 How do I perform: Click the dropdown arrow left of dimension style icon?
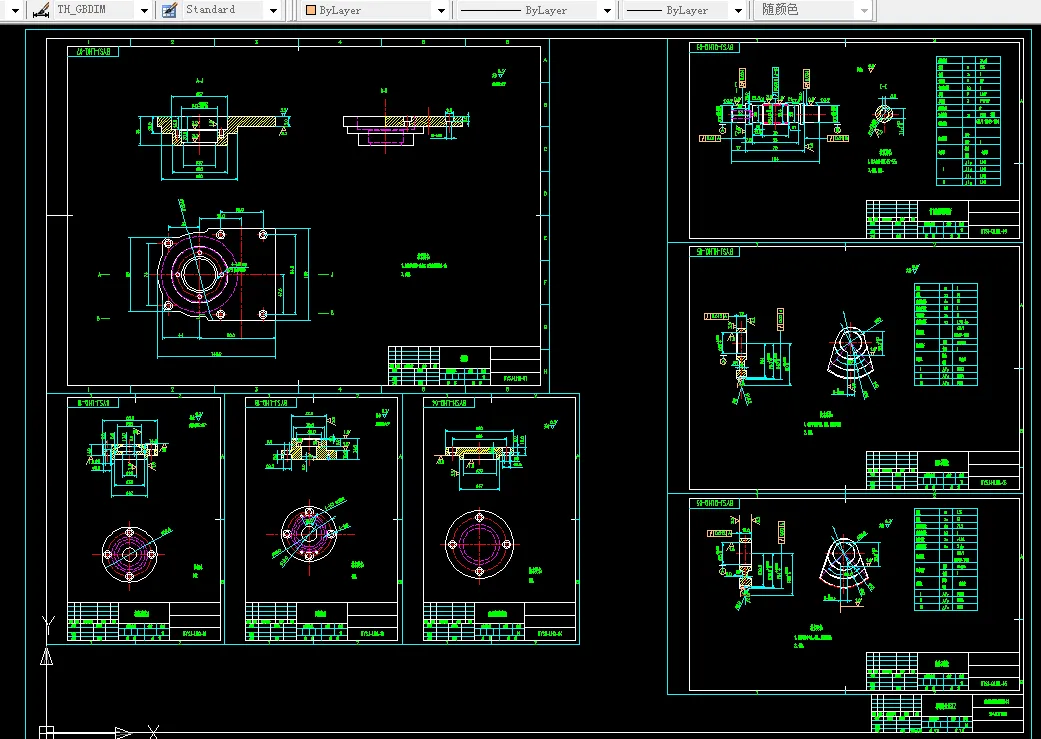coord(15,11)
